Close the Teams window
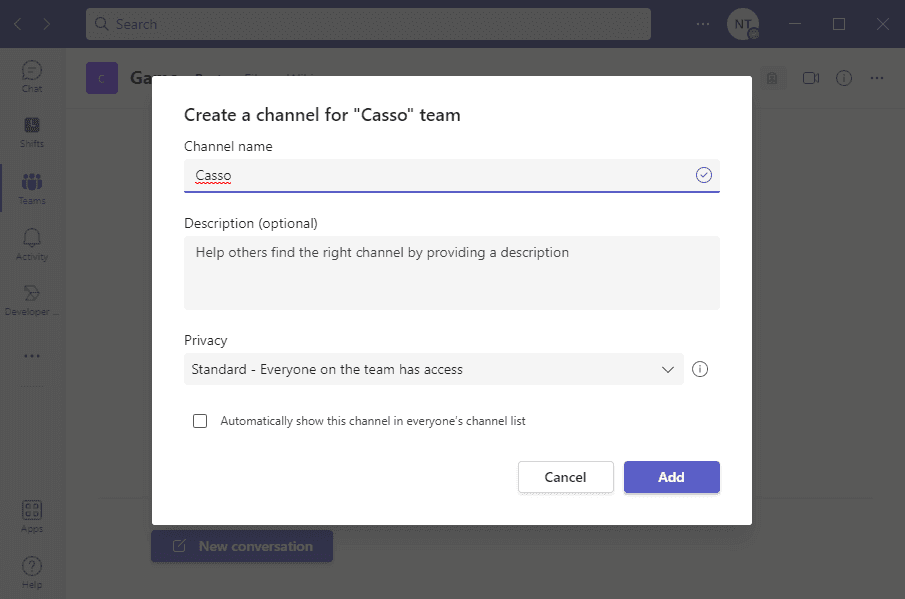 pos(882,24)
